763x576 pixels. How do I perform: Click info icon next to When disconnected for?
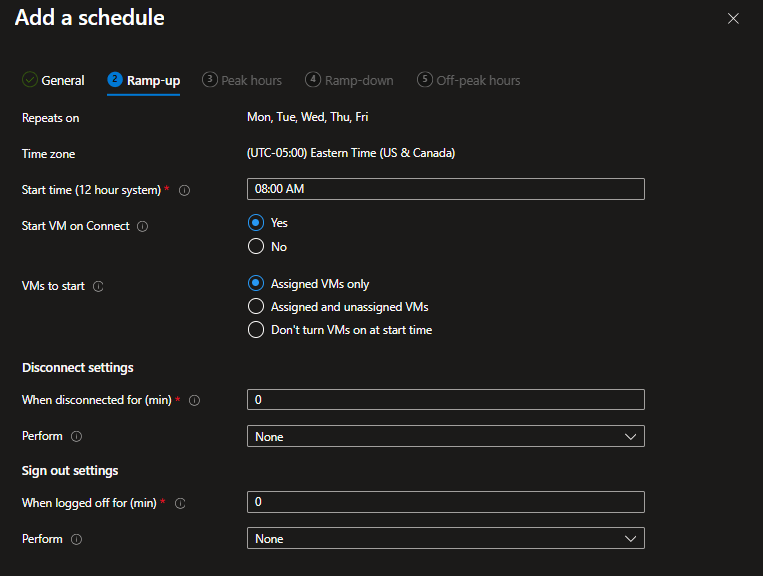[x=194, y=401]
